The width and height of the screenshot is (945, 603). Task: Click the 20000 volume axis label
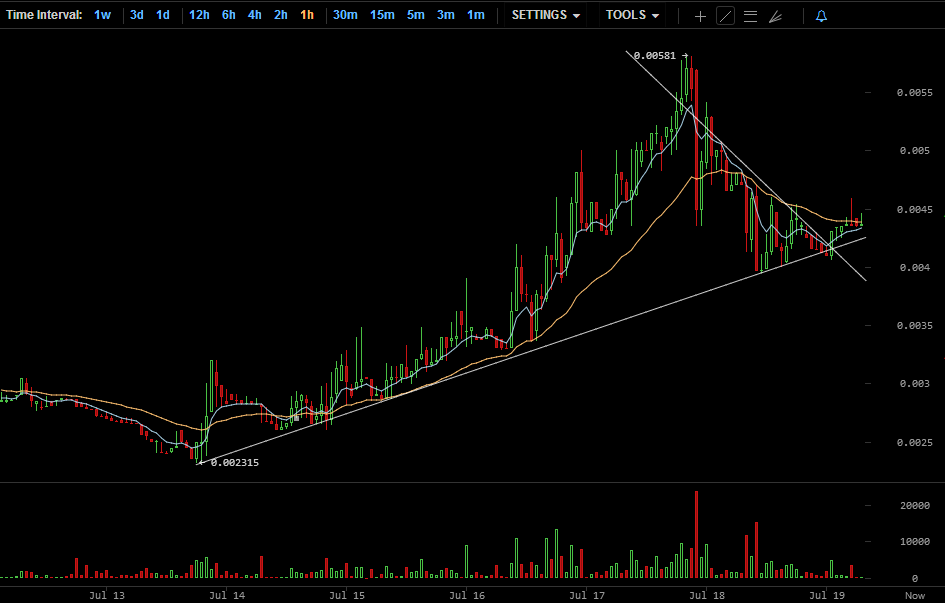point(915,506)
